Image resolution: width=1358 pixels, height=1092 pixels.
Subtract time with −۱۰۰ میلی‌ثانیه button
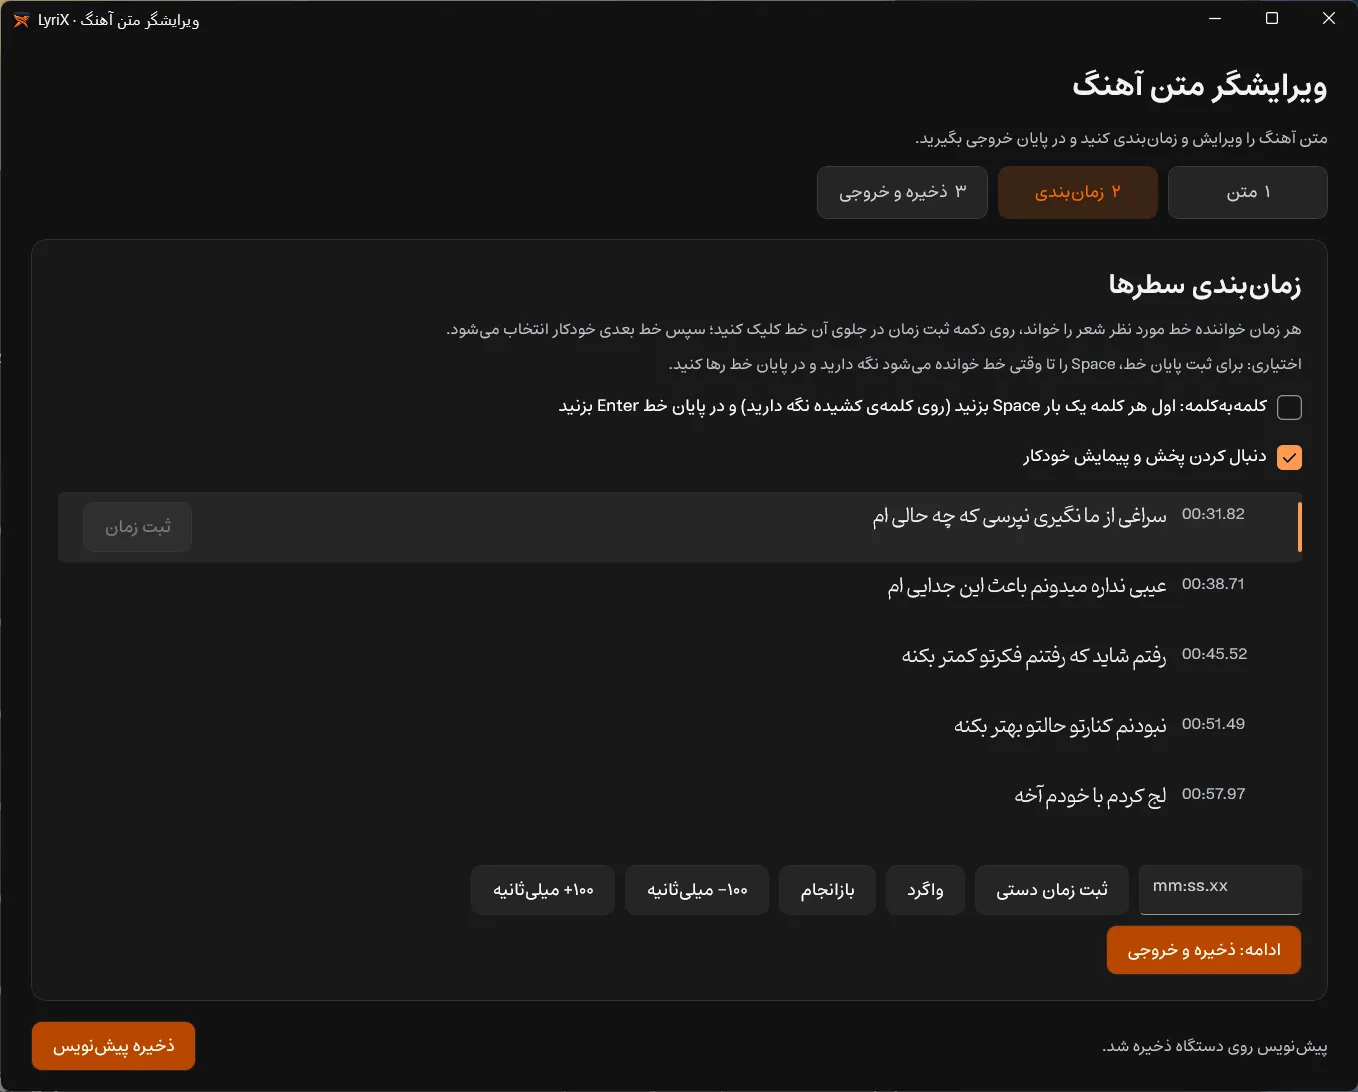(697, 890)
